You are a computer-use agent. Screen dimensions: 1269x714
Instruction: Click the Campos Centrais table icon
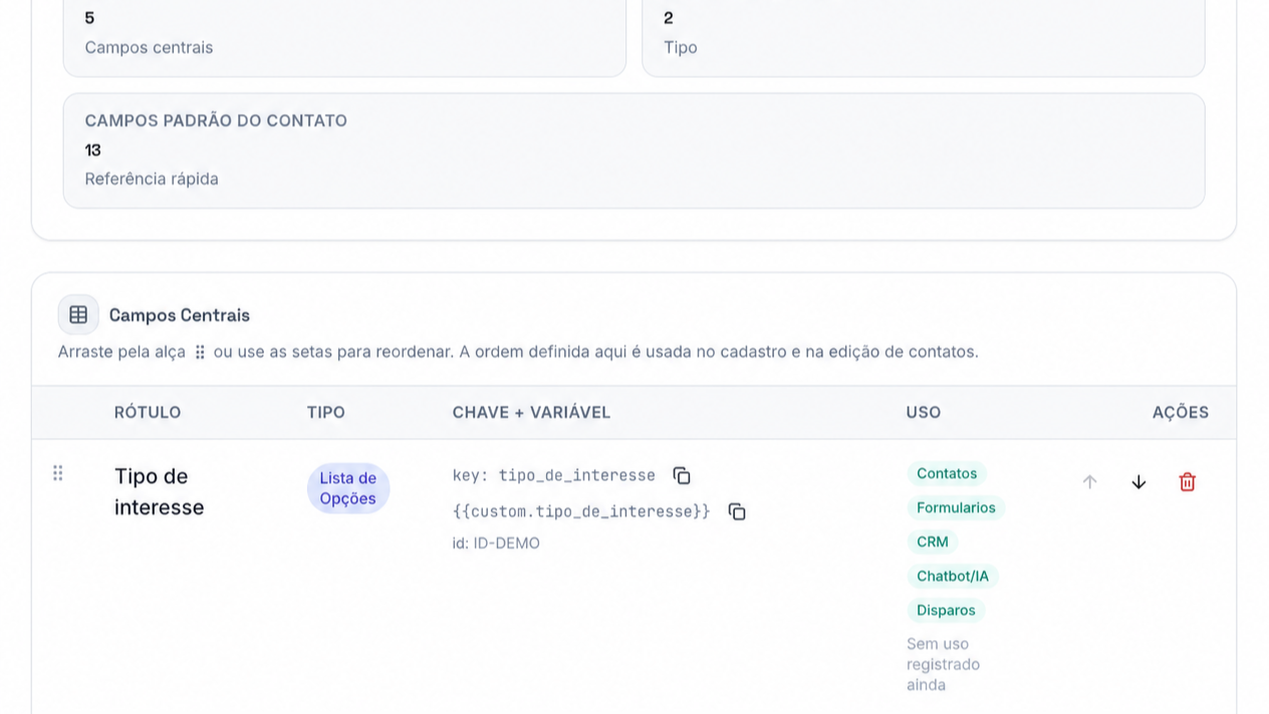click(78, 315)
